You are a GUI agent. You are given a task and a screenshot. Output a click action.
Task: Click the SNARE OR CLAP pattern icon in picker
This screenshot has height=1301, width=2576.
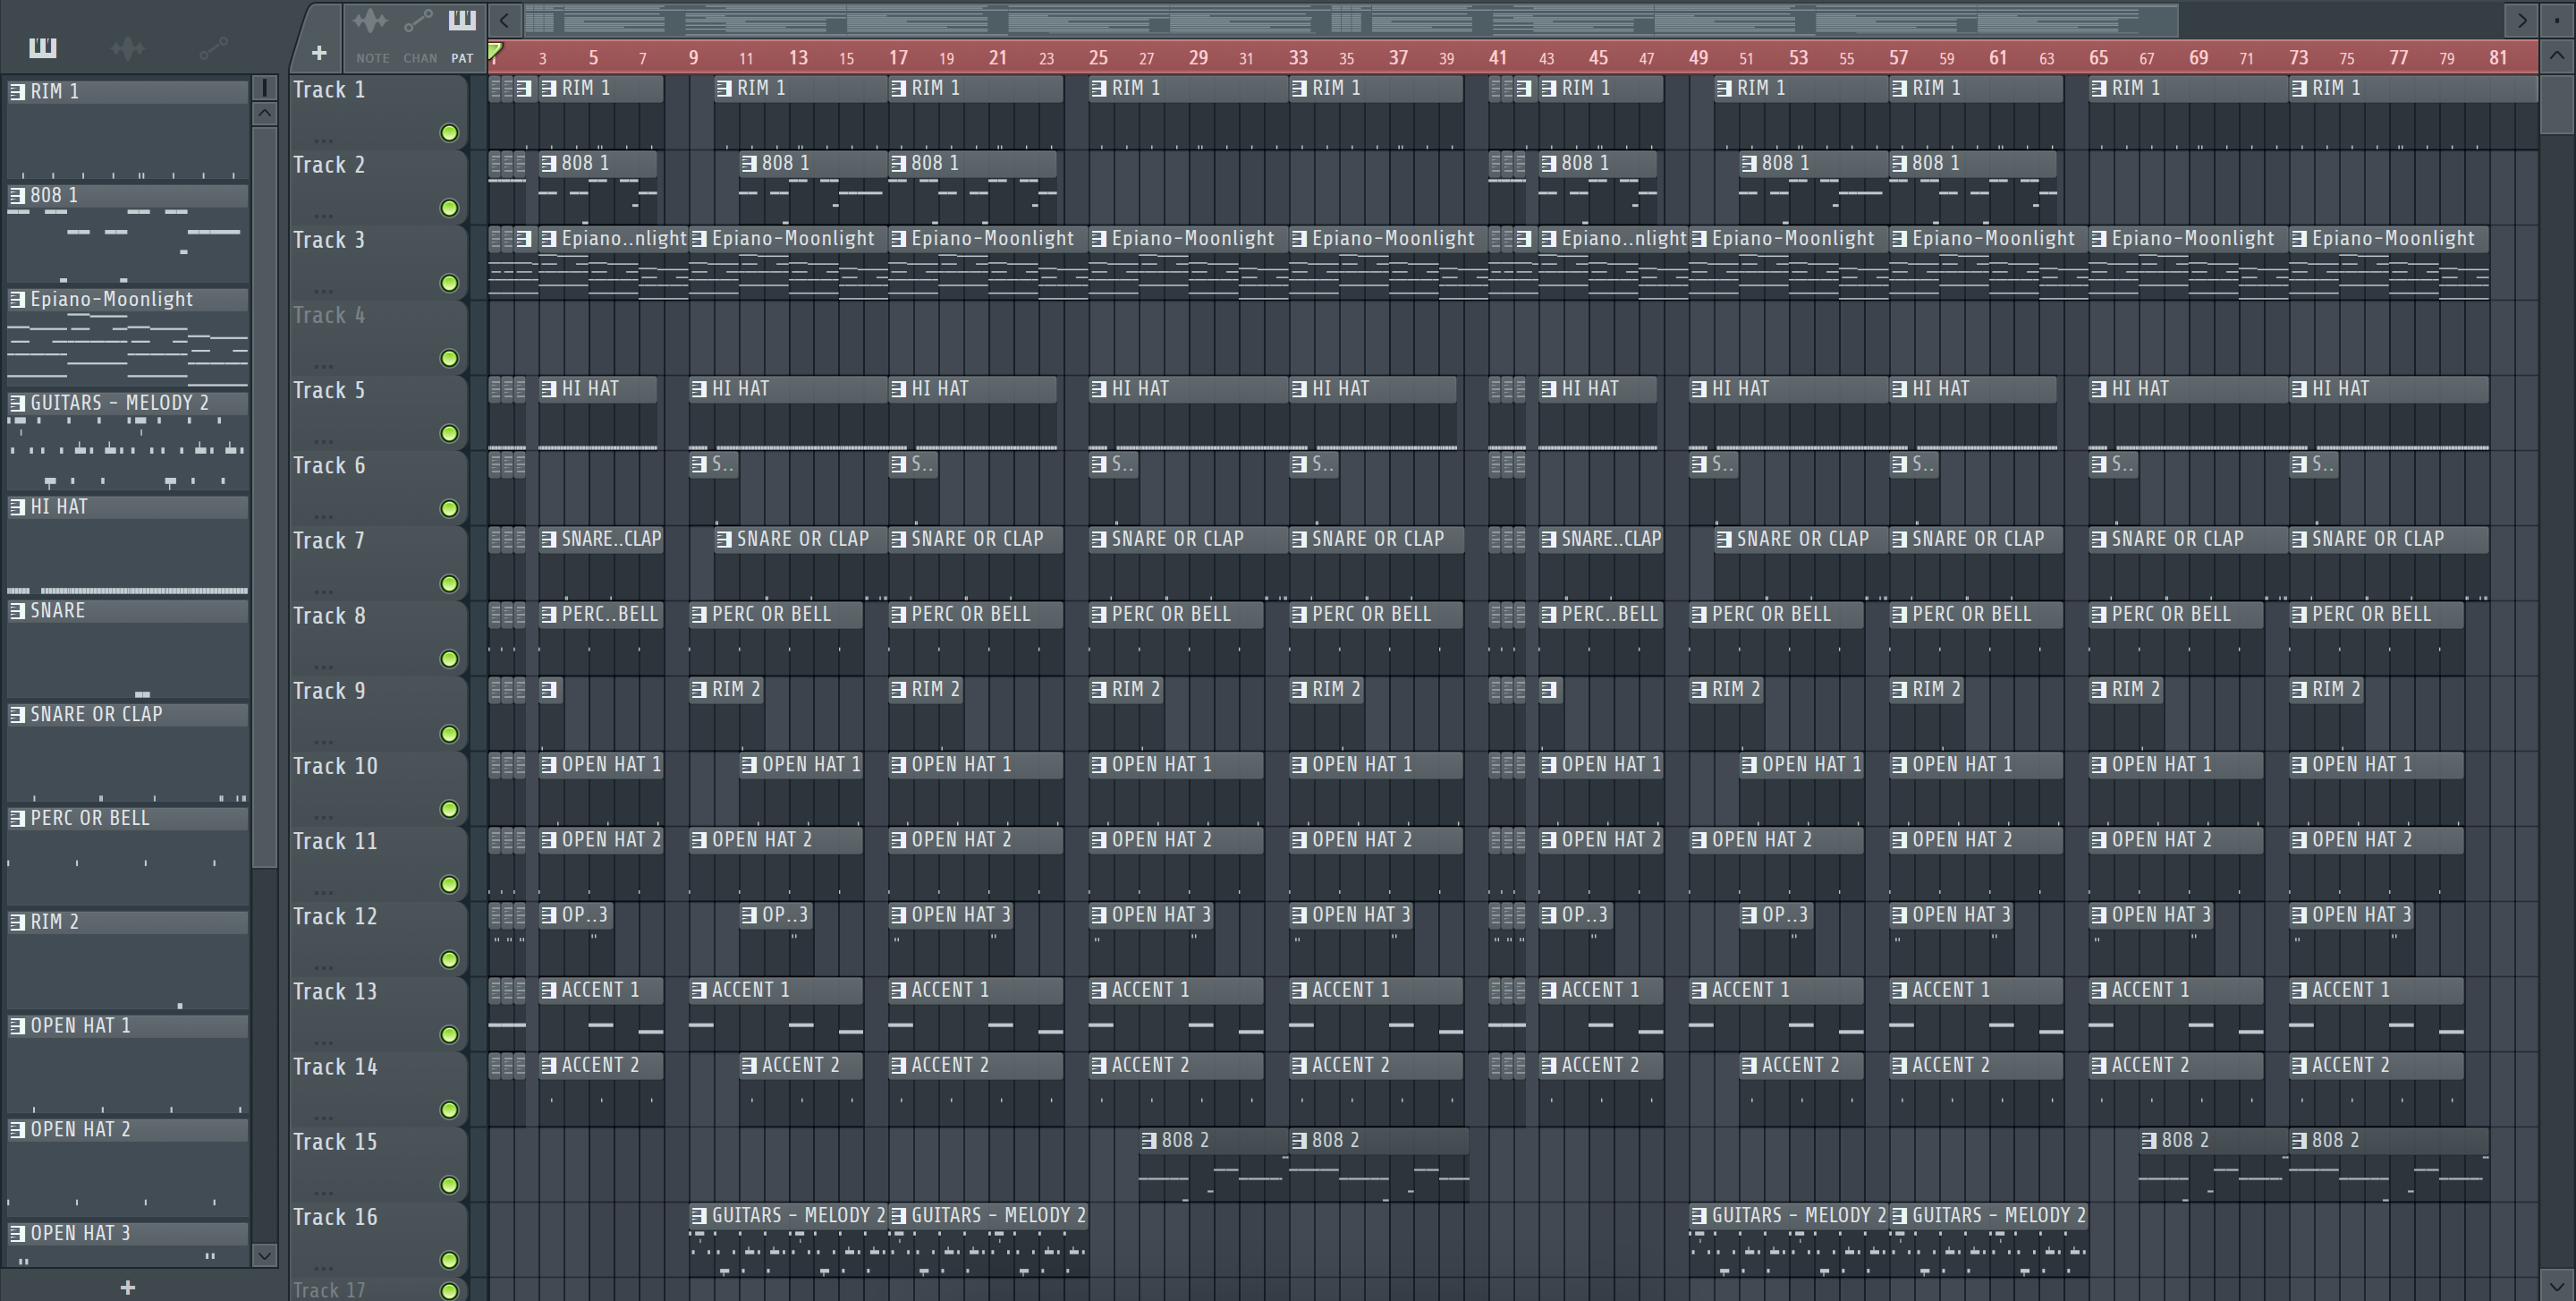pyautogui.click(x=17, y=715)
